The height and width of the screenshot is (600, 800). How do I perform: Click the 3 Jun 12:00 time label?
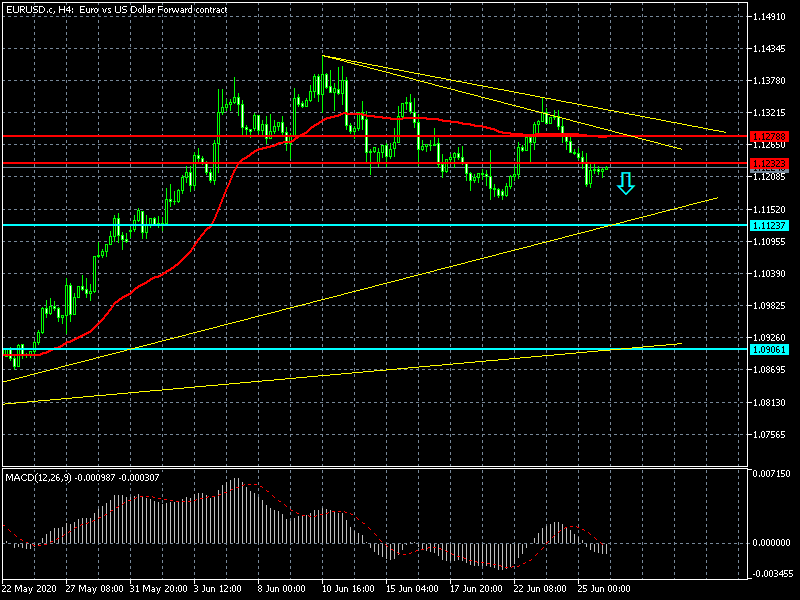click(x=217, y=589)
